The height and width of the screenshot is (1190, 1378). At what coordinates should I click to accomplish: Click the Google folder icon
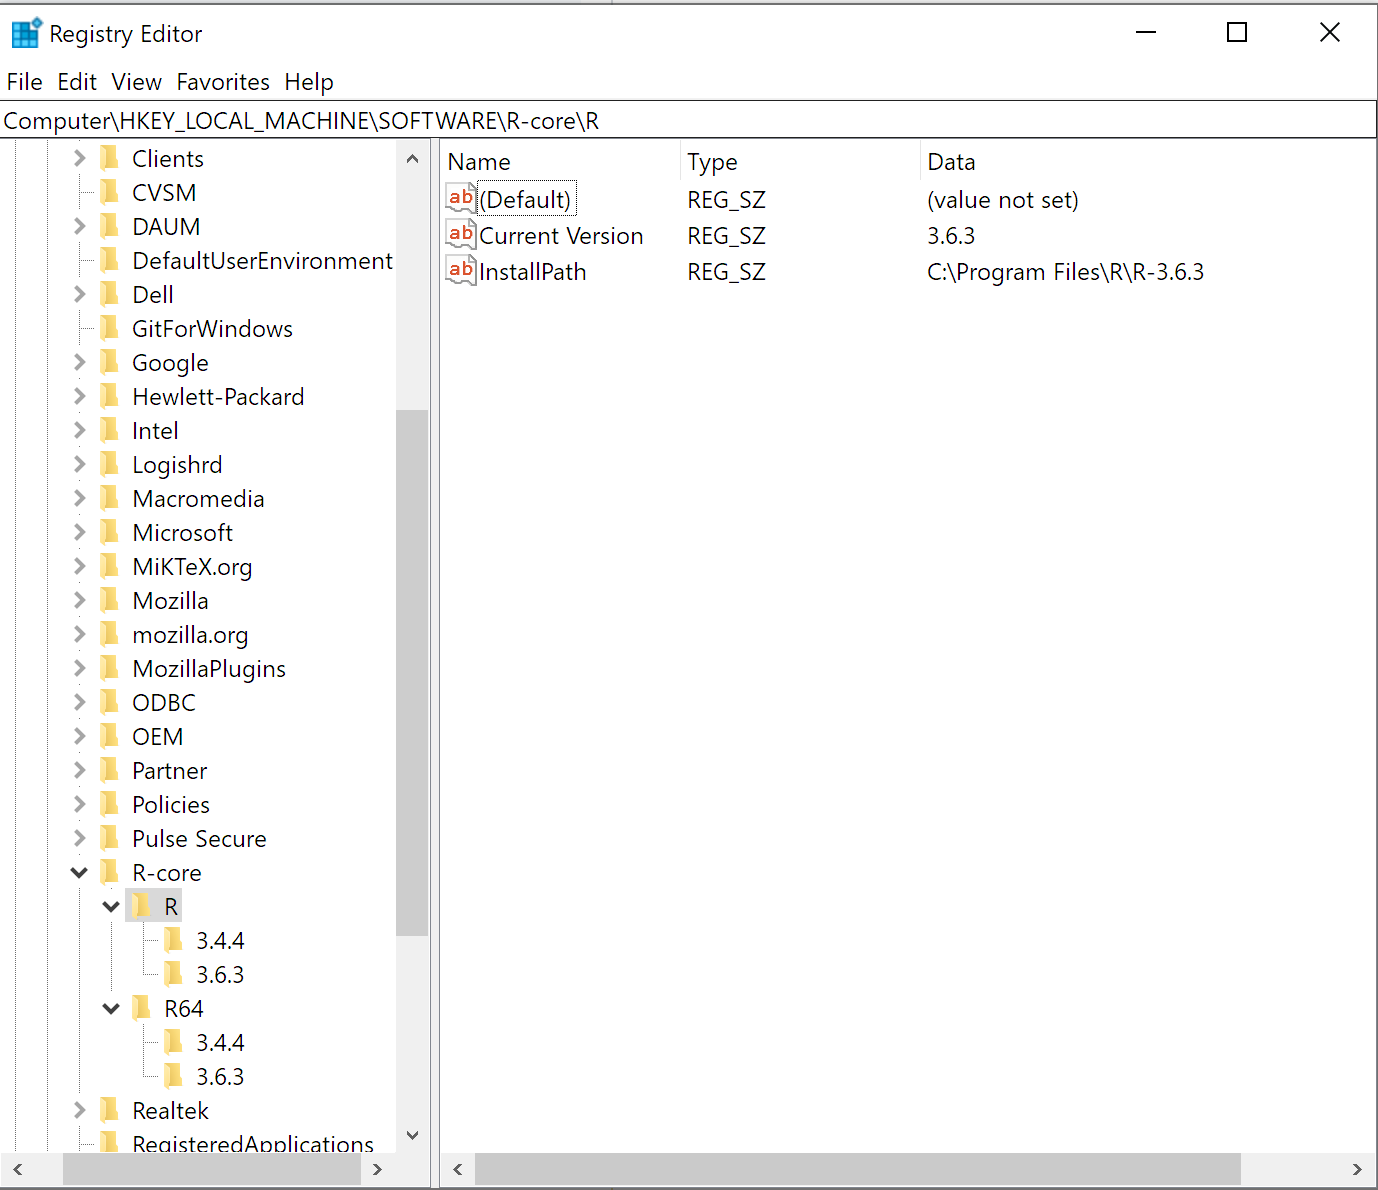[x=110, y=362]
